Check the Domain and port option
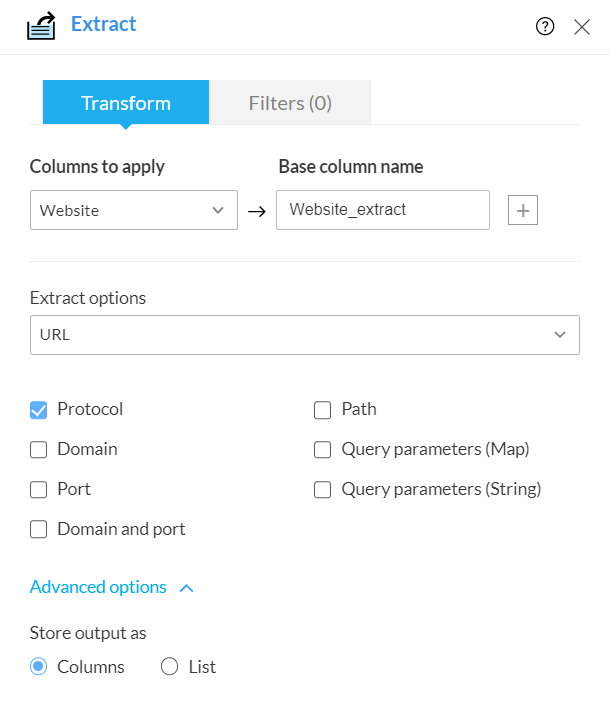Image resolution: width=610 pixels, height=709 pixels. (x=39, y=530)
